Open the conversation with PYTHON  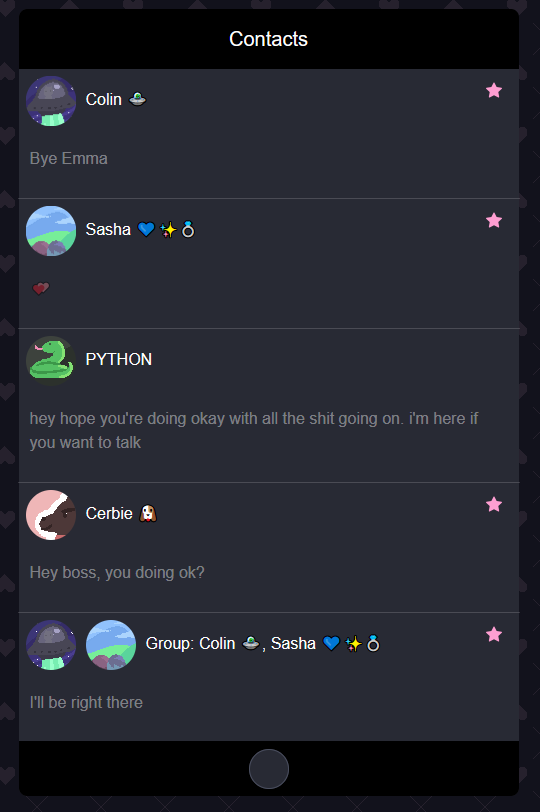click(269, 405)
